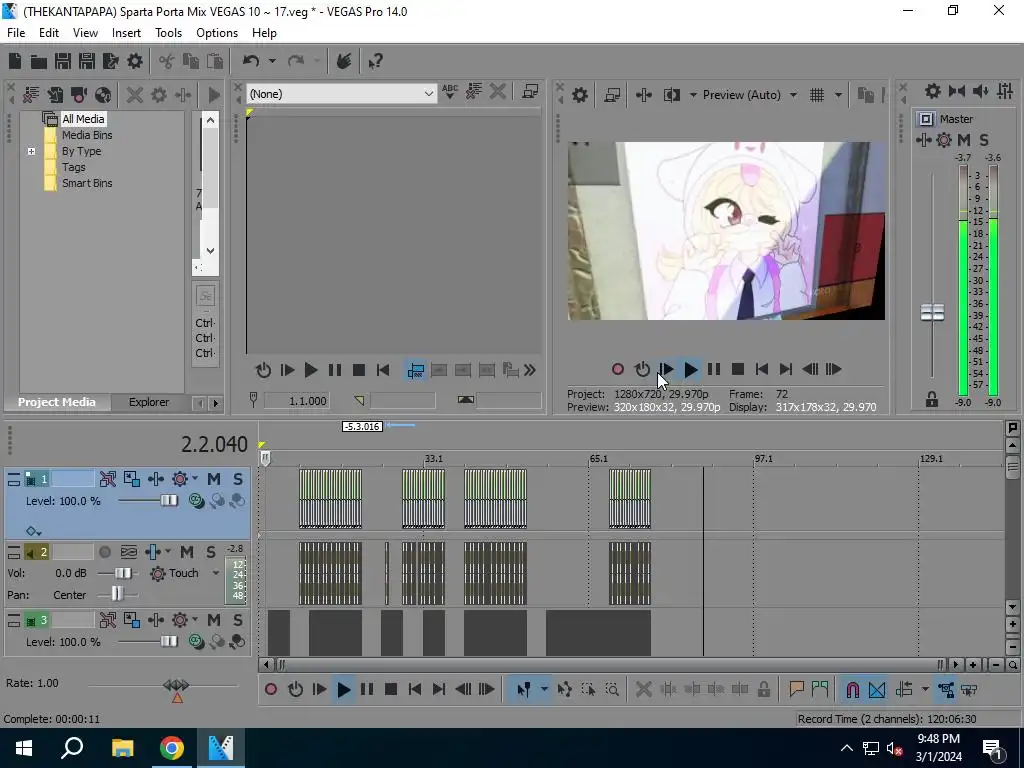Click the Undo arrow icon

point(251,61)
